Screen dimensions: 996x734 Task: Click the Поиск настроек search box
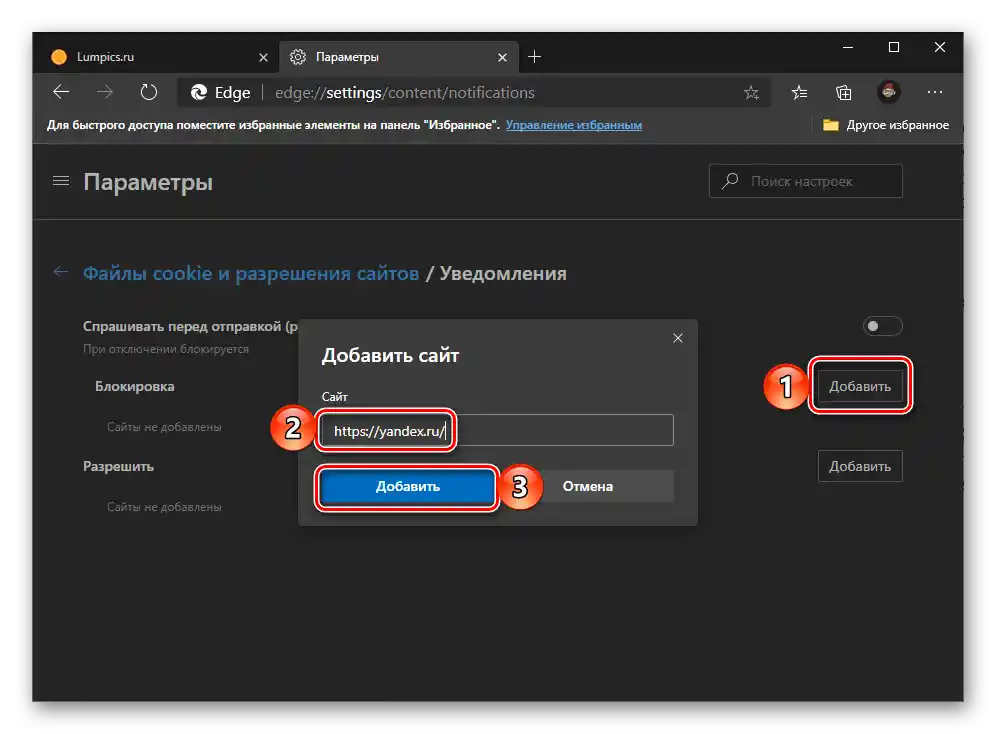coord(805,181)
